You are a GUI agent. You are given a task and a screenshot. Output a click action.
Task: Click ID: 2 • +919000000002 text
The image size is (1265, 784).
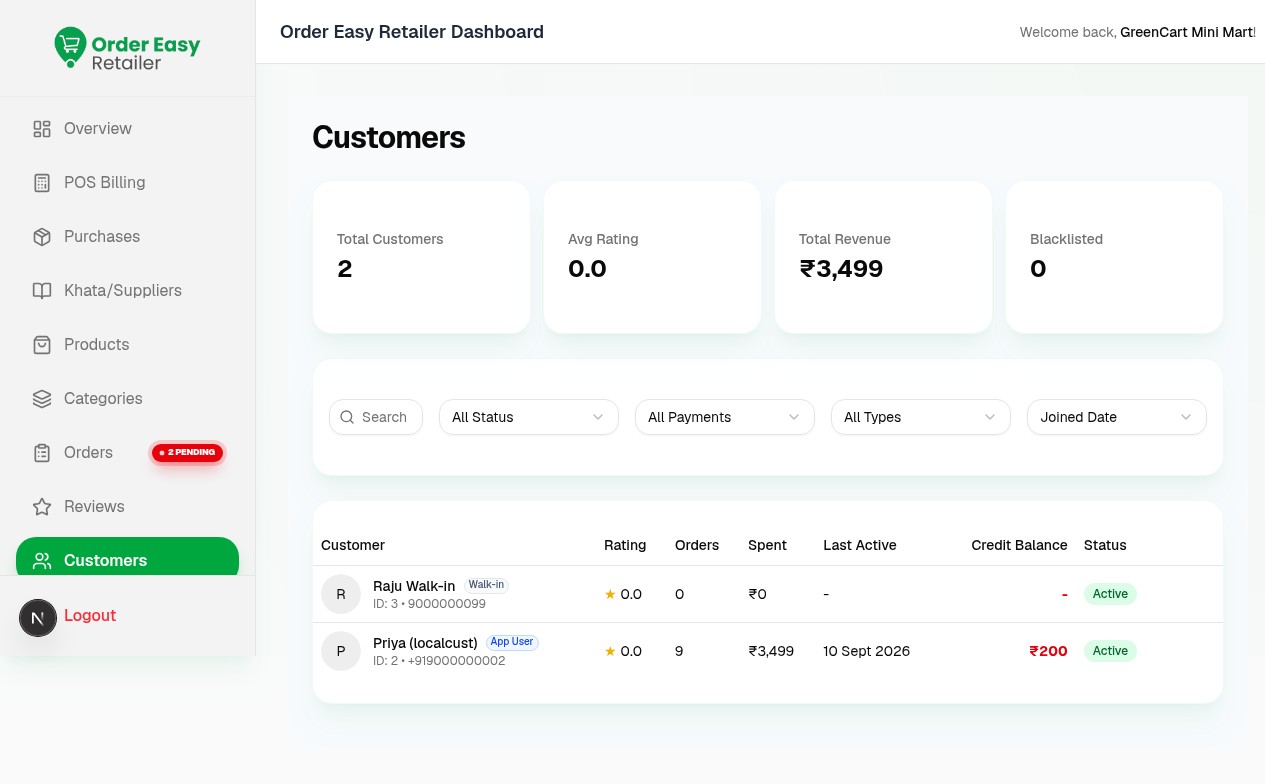(x=439, y=661)
